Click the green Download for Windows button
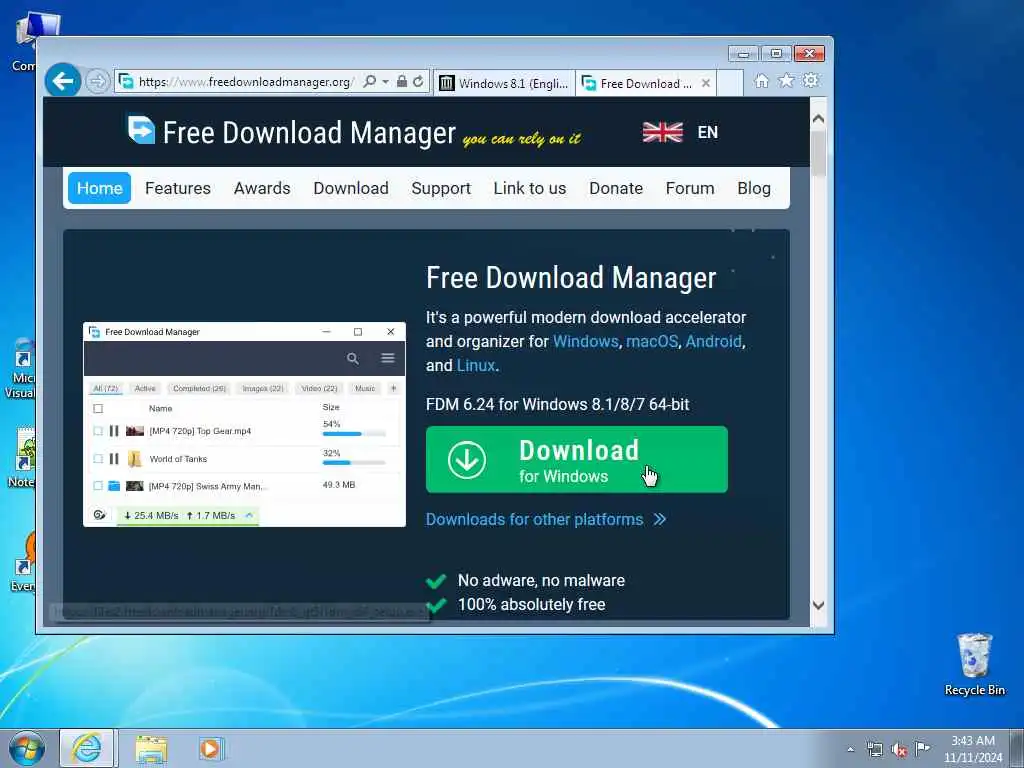Image resolution: width=1024 pixels, height=768 pixels. point(577,459)
